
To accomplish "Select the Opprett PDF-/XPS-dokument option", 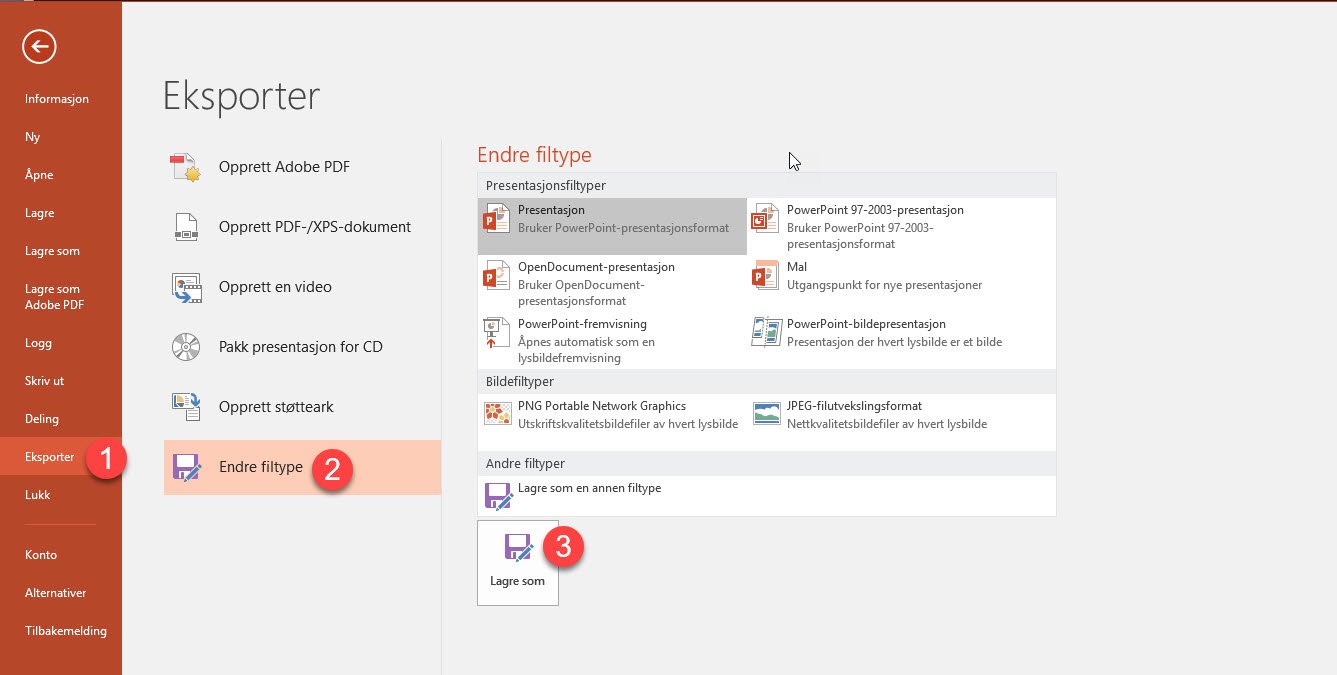I will click(302, 227).
